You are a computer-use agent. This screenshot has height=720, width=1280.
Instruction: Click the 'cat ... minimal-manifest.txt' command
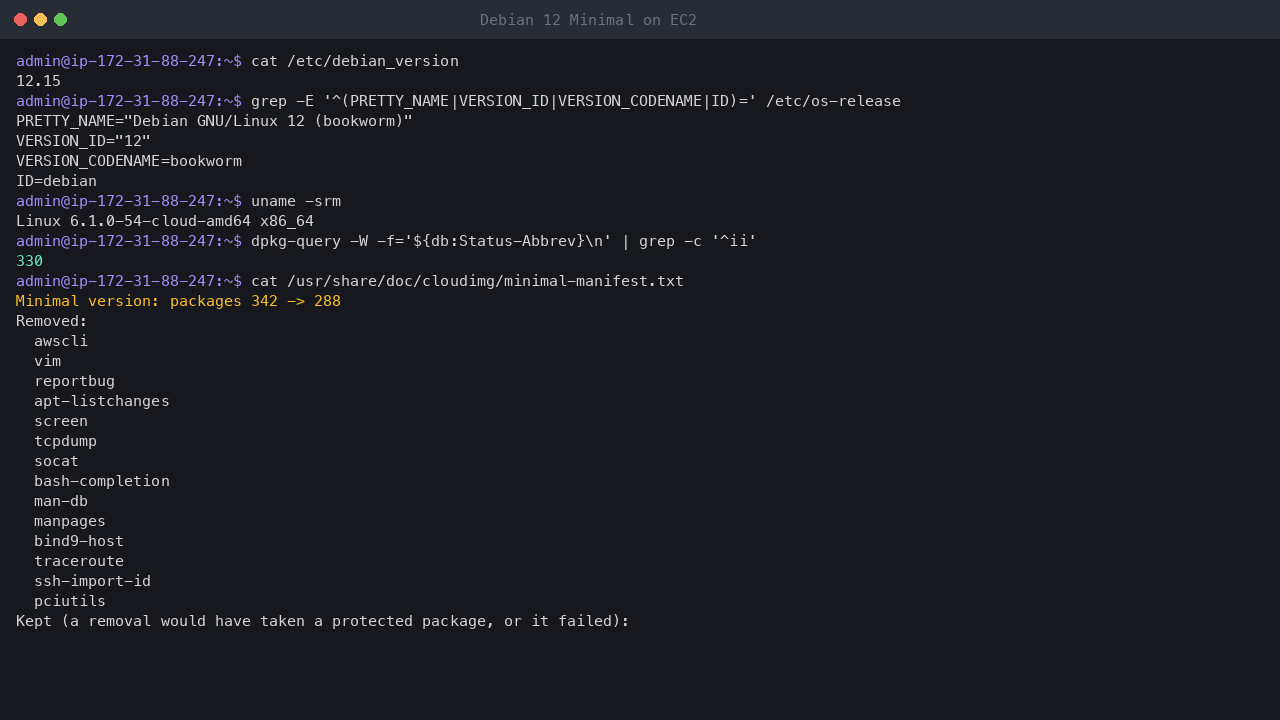467,281
